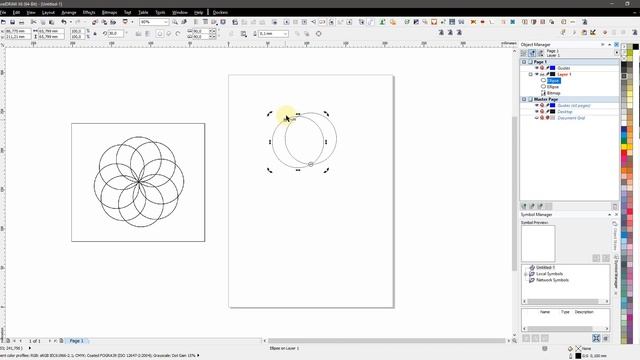Viewport: 640px width, 360px height.
Task: Click the Undo arrow icon
Action: (x=64, y=22)
